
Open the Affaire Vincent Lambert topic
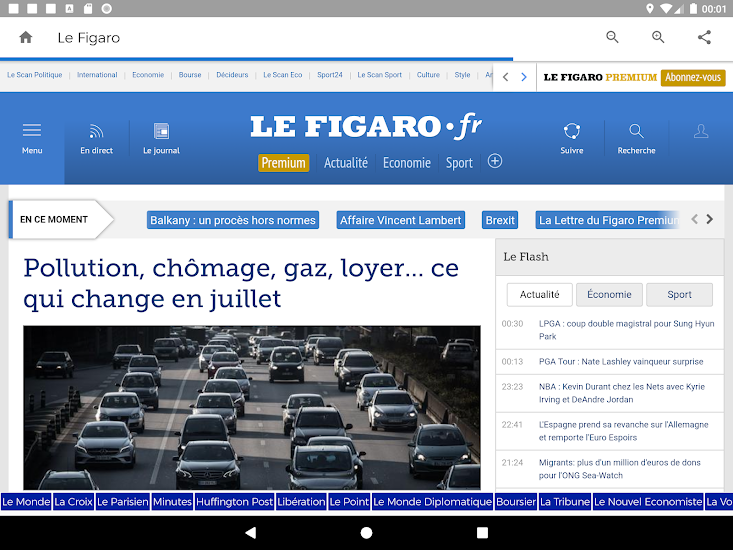pos(400,220)
